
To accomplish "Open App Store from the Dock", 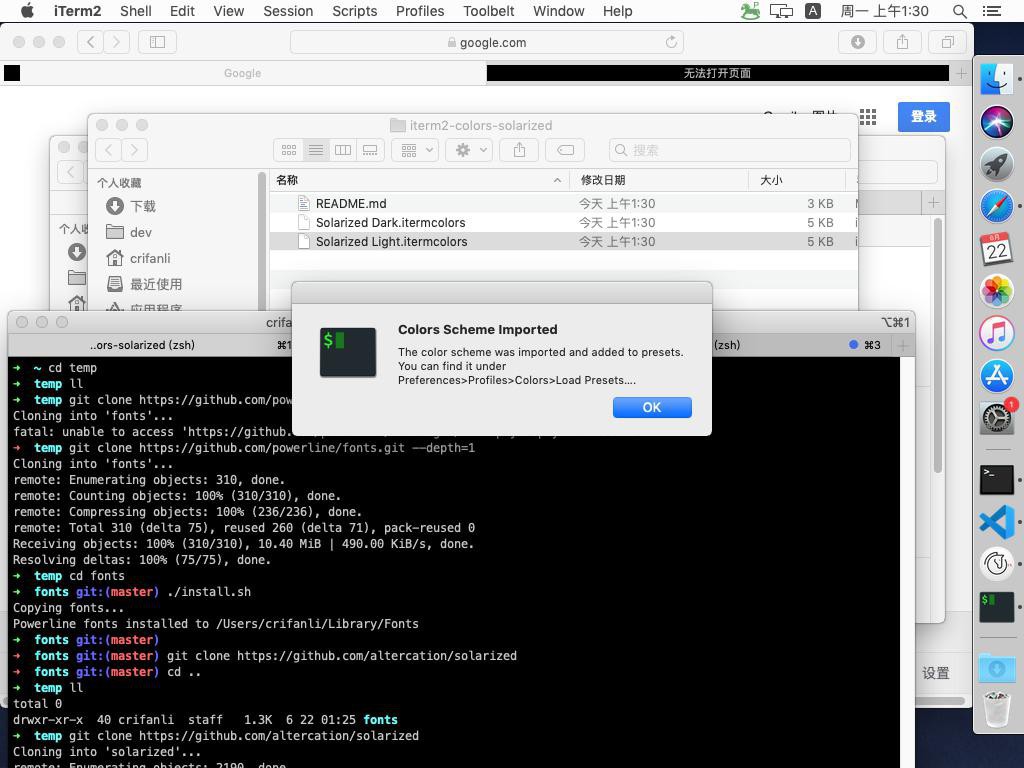I will [997, 376].
